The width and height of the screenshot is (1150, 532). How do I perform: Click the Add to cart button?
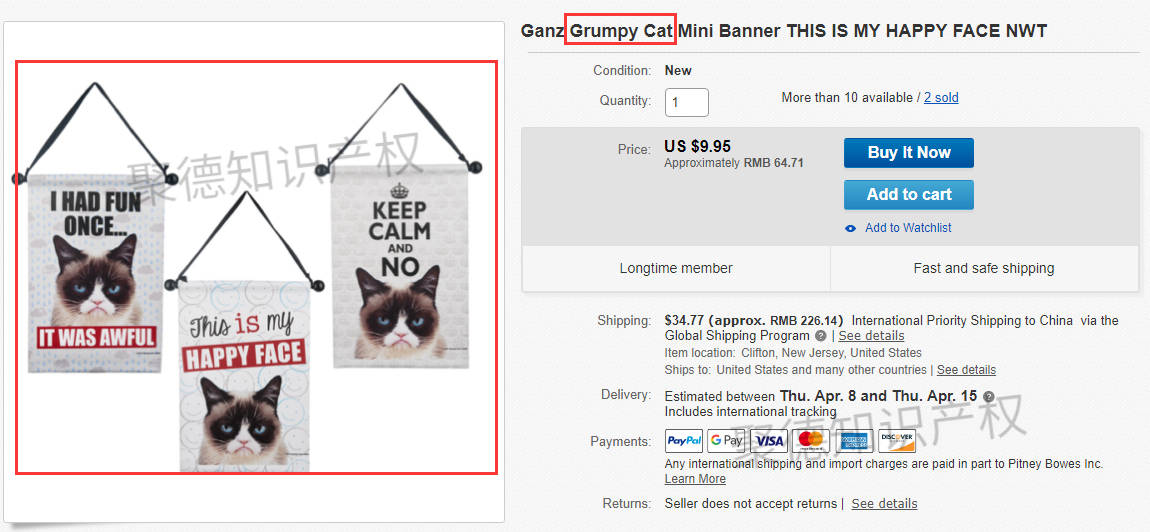click(x=909, y=194)
